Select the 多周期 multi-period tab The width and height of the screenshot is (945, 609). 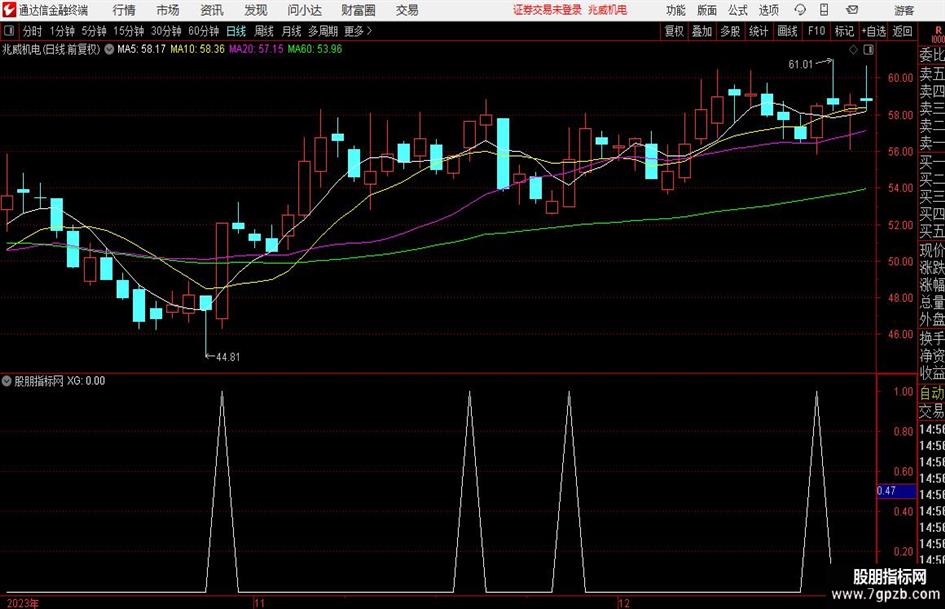323,31
